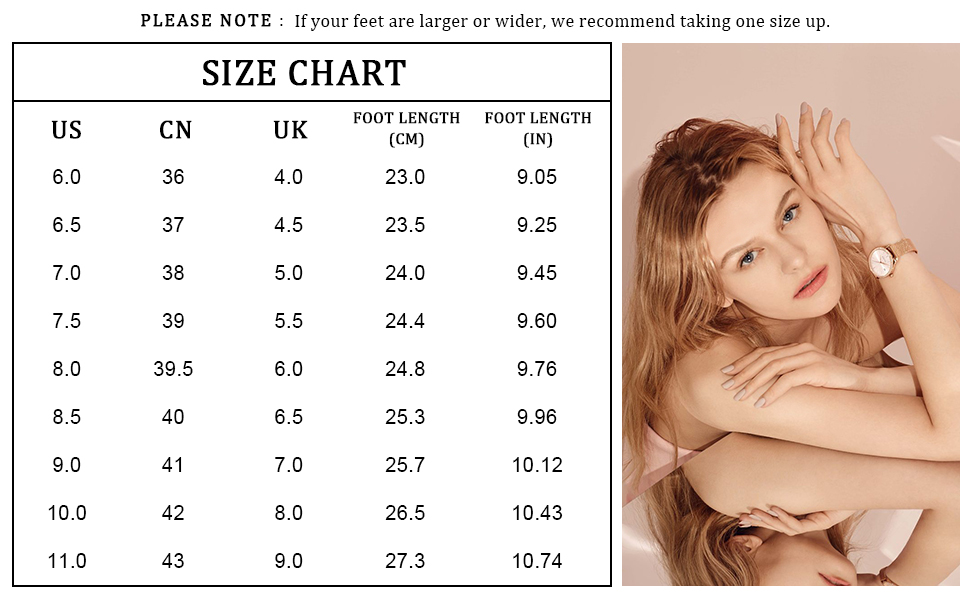The height and width of the screenshot is (600, 970).
Task: Click the 10.74 inch value
Action: (537, 561)
